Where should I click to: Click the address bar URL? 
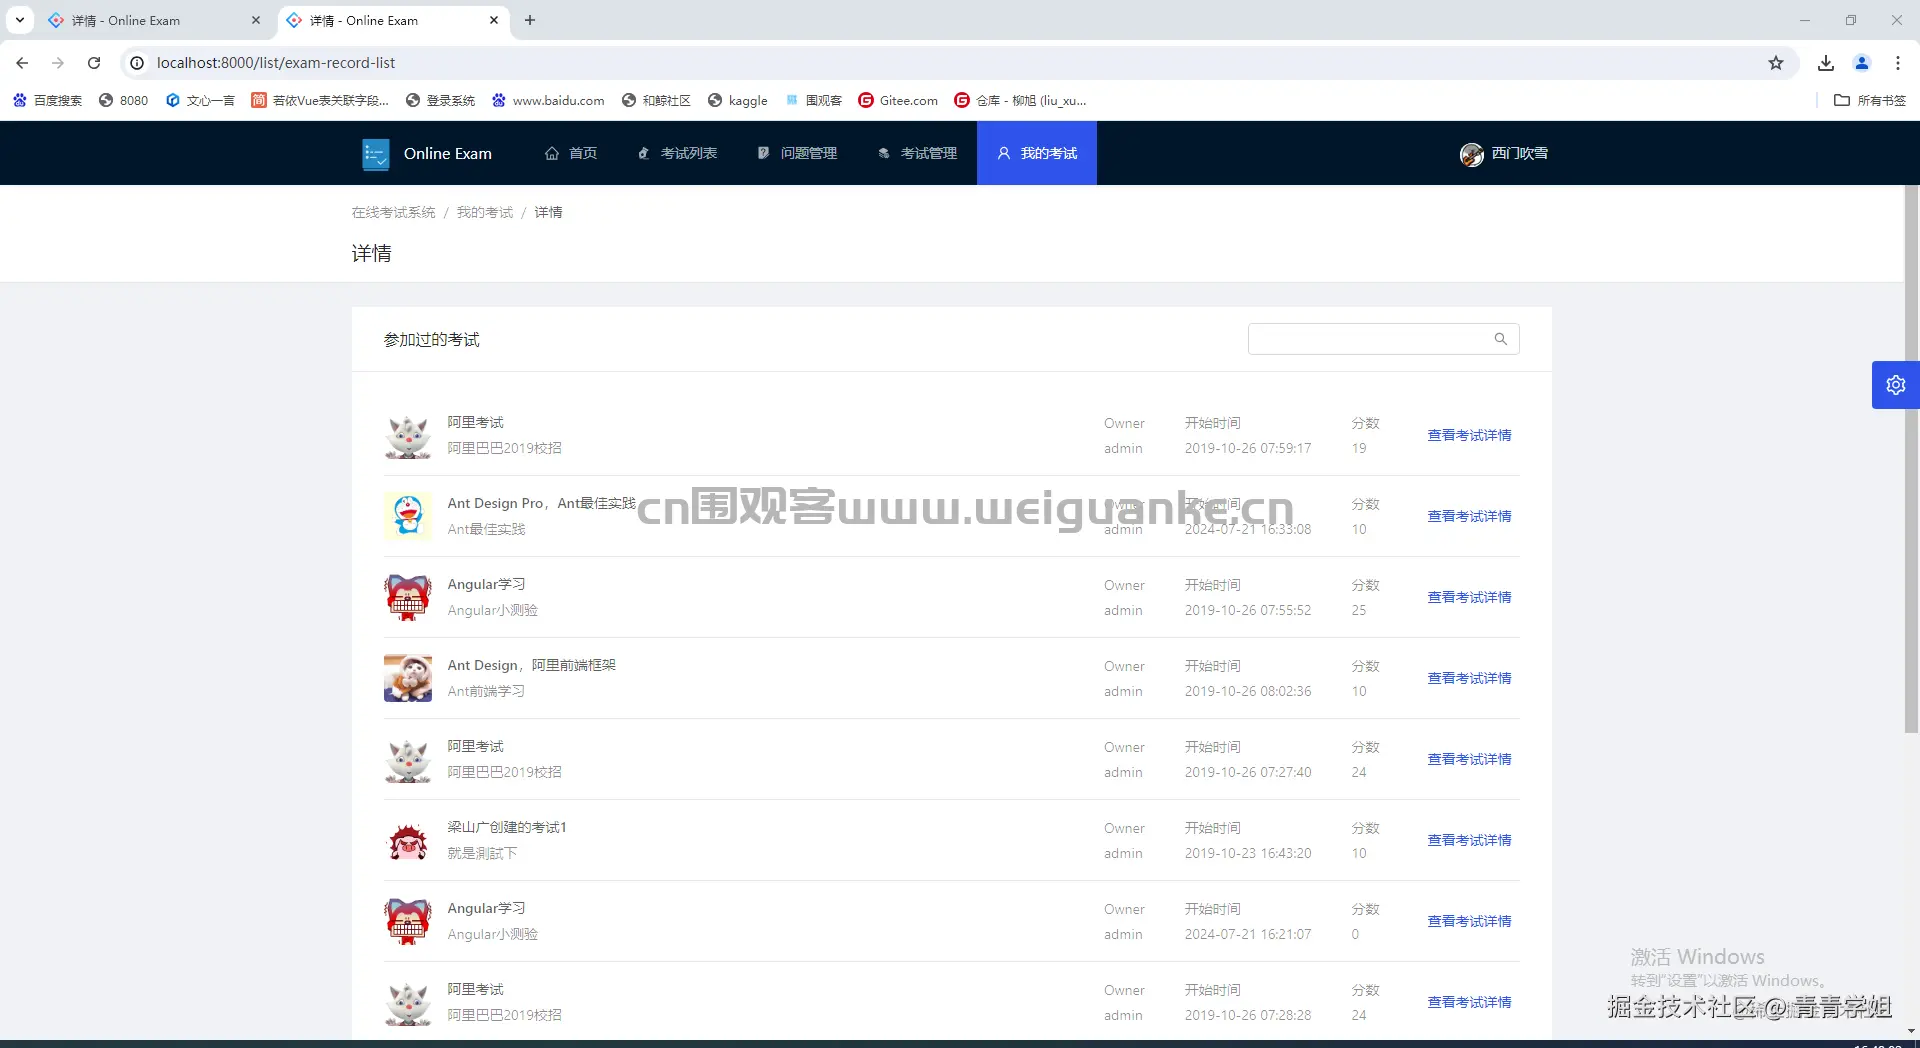click(x=276, y=63)
